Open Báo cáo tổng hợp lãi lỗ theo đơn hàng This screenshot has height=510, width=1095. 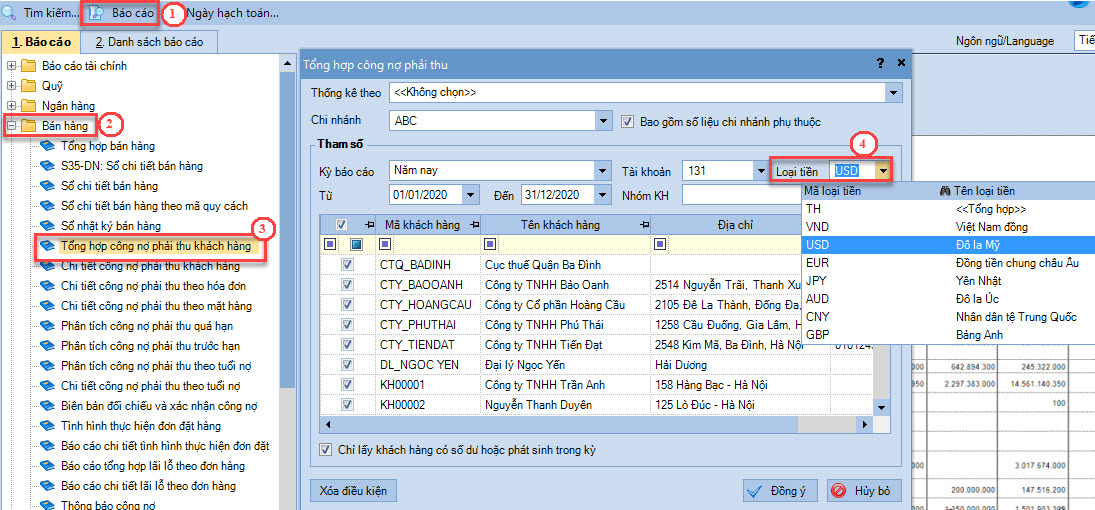[x=153, y=465]
